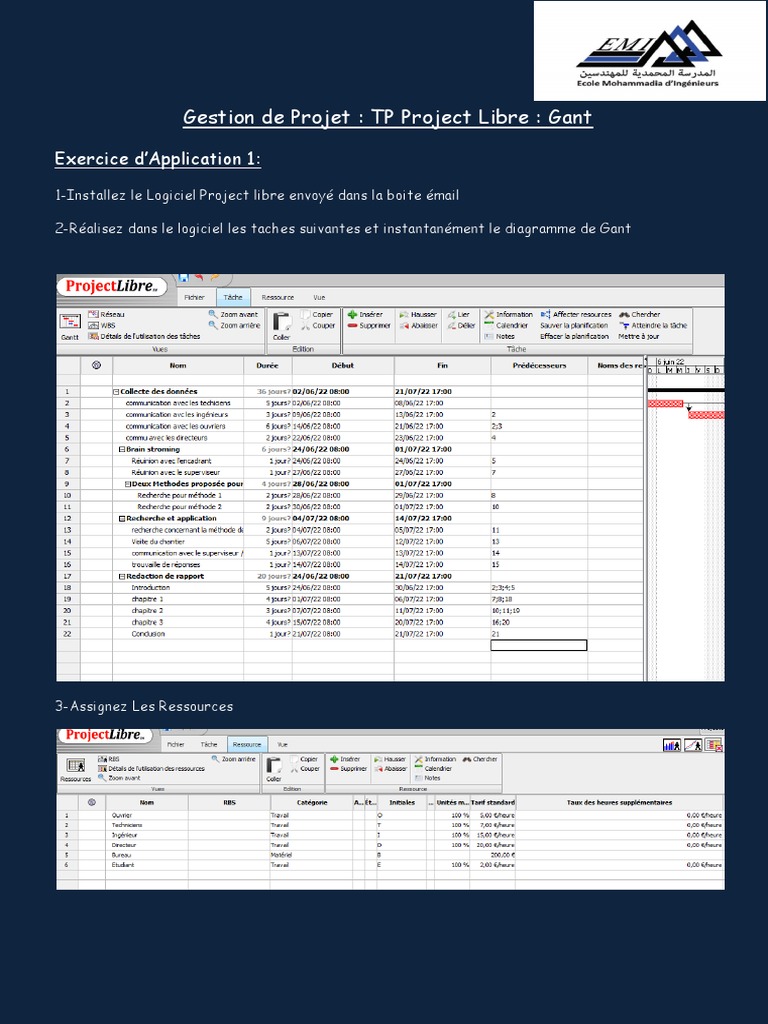Select the chapitre 2 task row

point(351,611)
